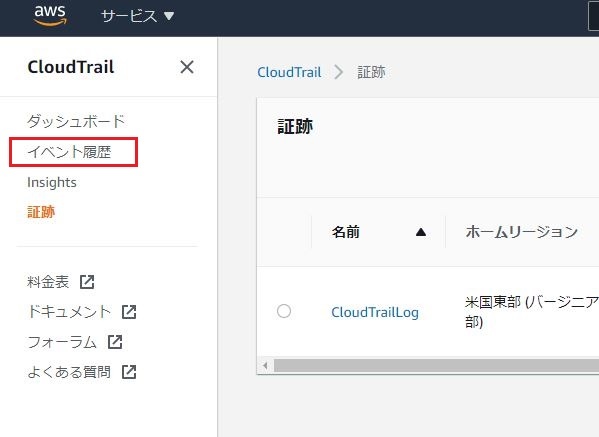Click external link icon beside フォーラム
This screenshot has height=437, width=599.
coord(115,342)
